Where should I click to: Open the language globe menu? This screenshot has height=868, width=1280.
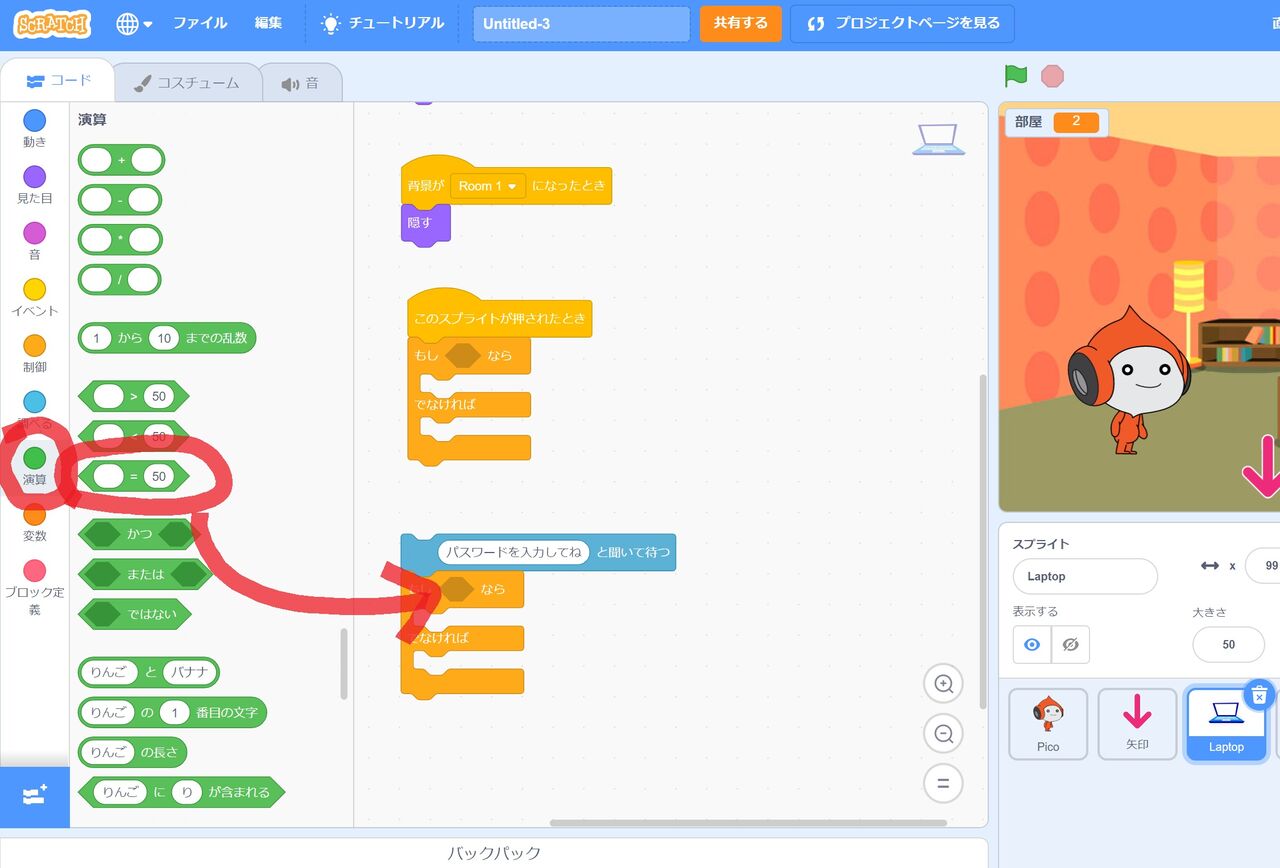coord(134,24)
